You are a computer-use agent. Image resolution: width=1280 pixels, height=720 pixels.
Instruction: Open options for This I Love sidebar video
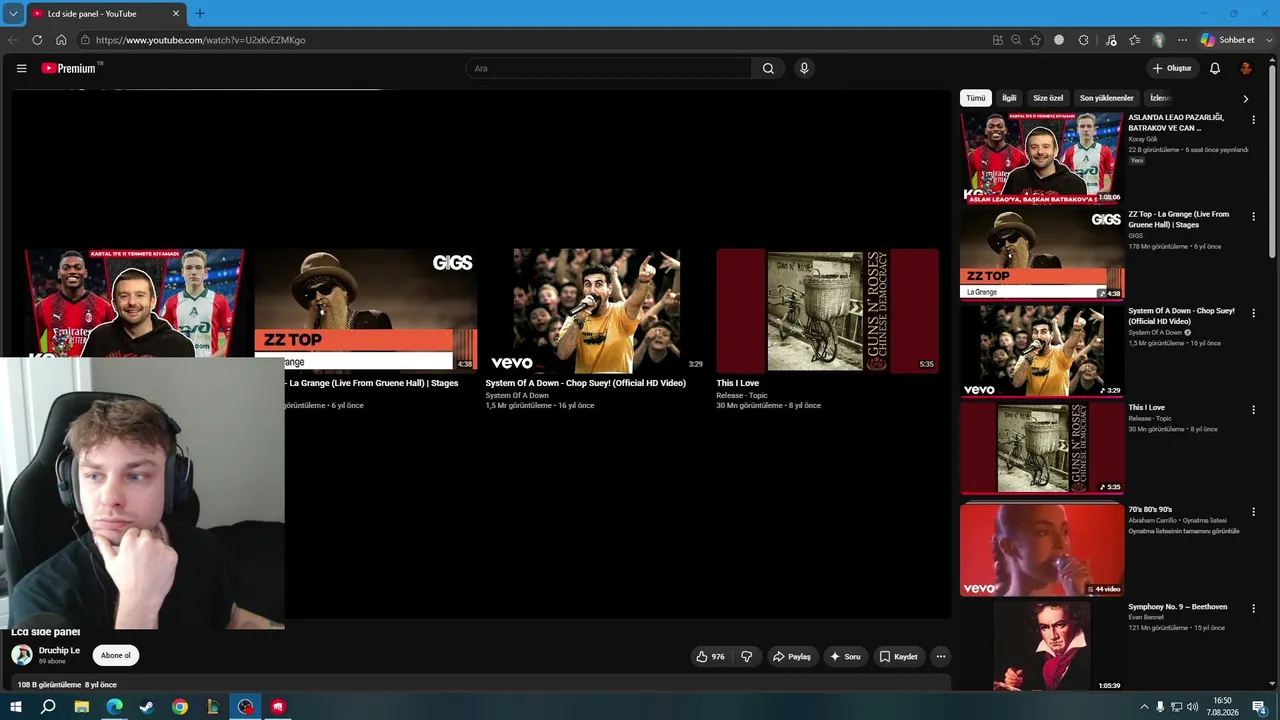pos(1253,410)
